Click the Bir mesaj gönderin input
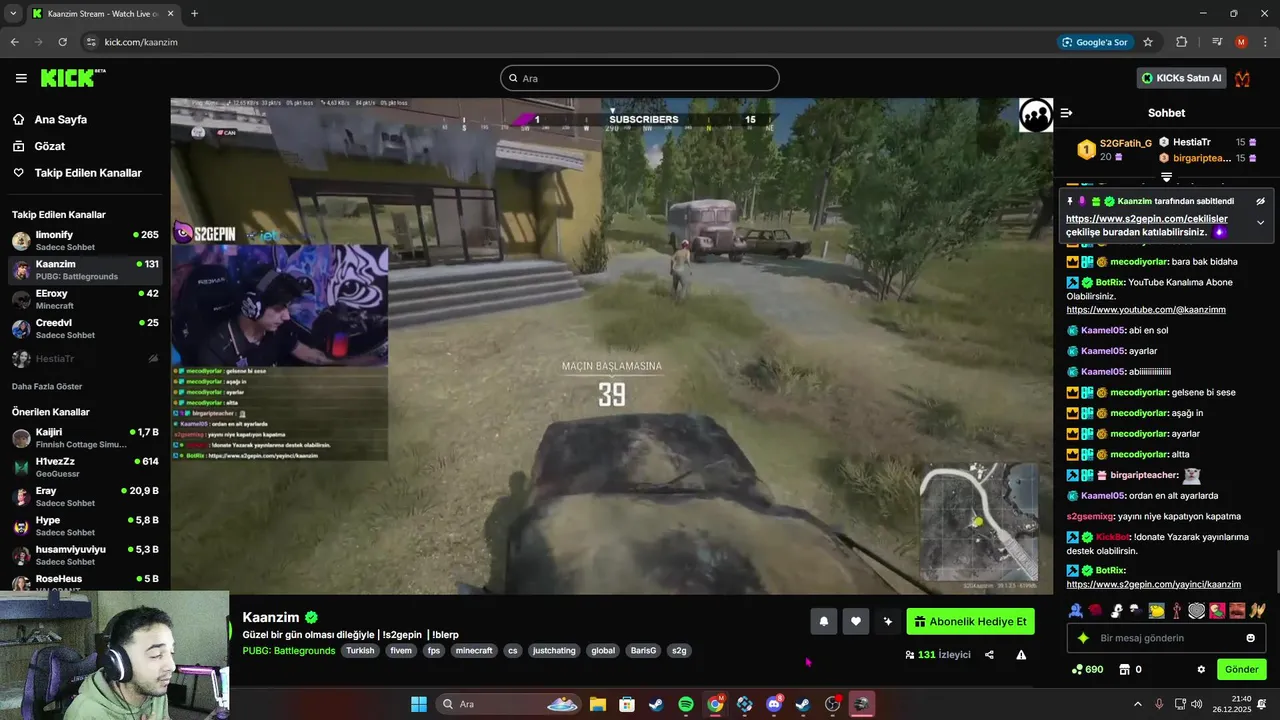 (x=1166, y=638)
